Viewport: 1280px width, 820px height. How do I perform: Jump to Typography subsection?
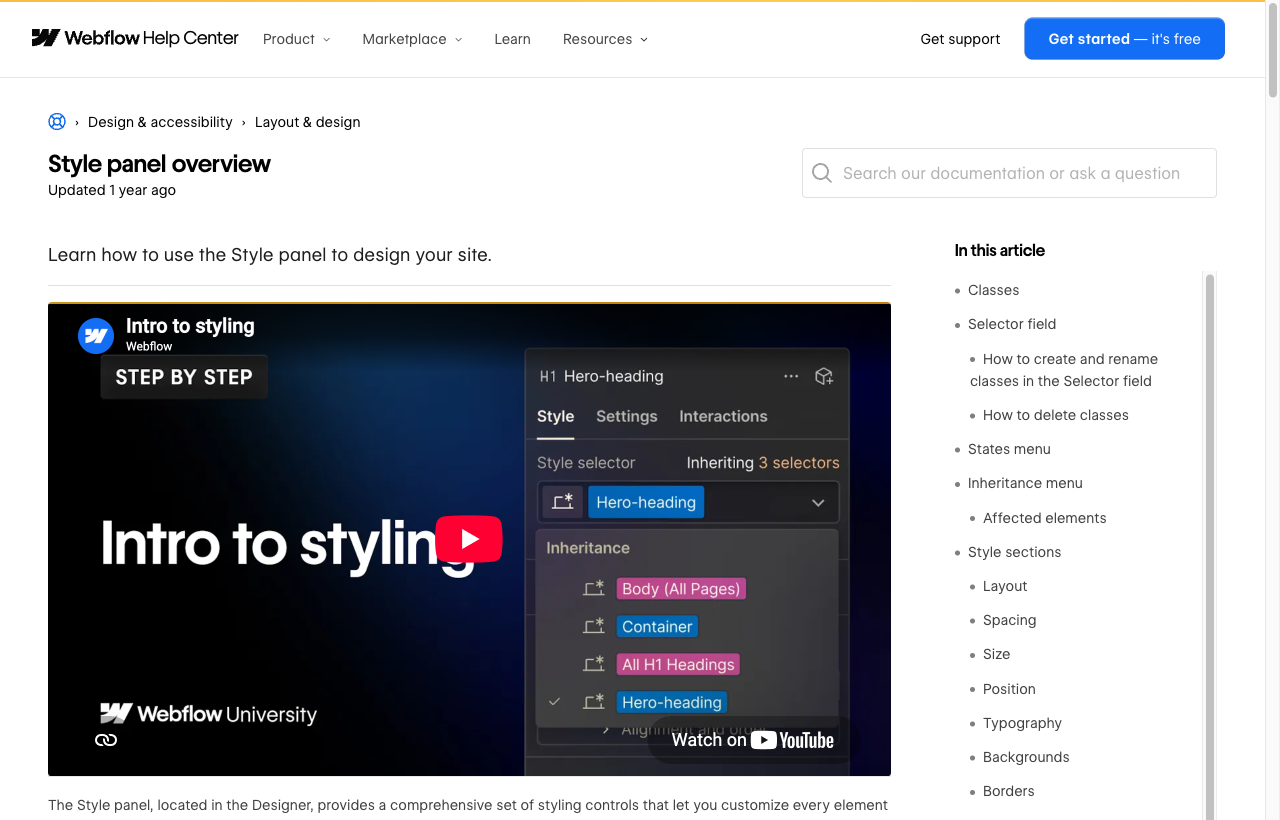coord(1022,723)
